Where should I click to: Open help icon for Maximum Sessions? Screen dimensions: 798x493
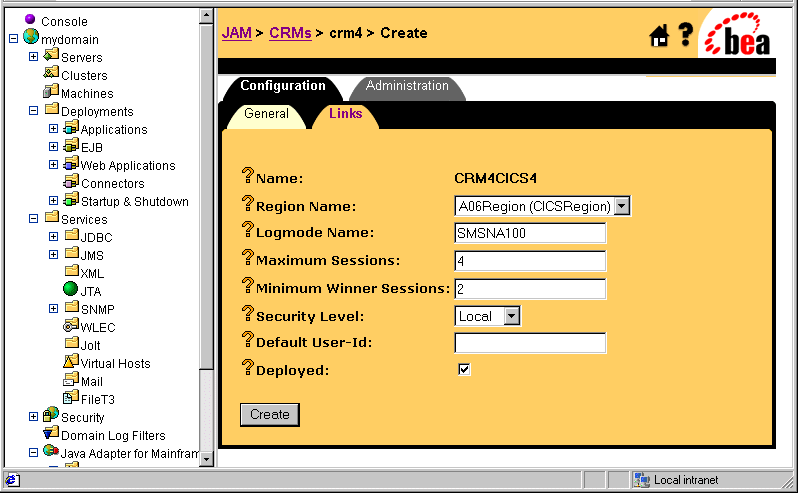(x=247, y=257)
